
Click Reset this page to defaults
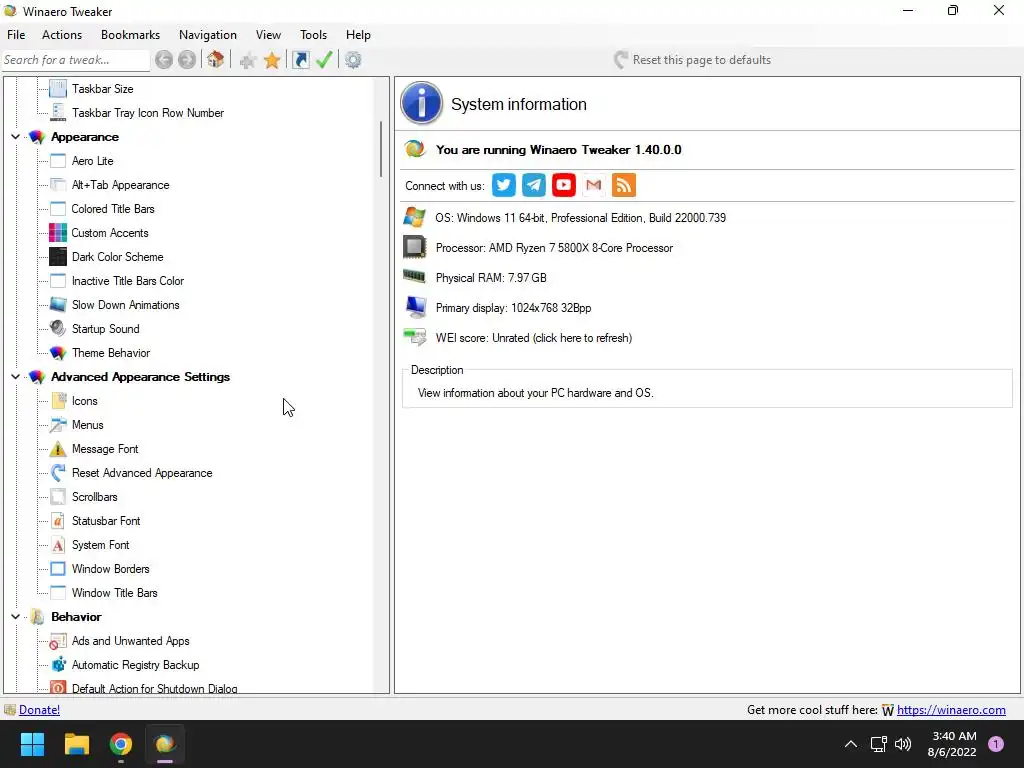tap(692, 60)
